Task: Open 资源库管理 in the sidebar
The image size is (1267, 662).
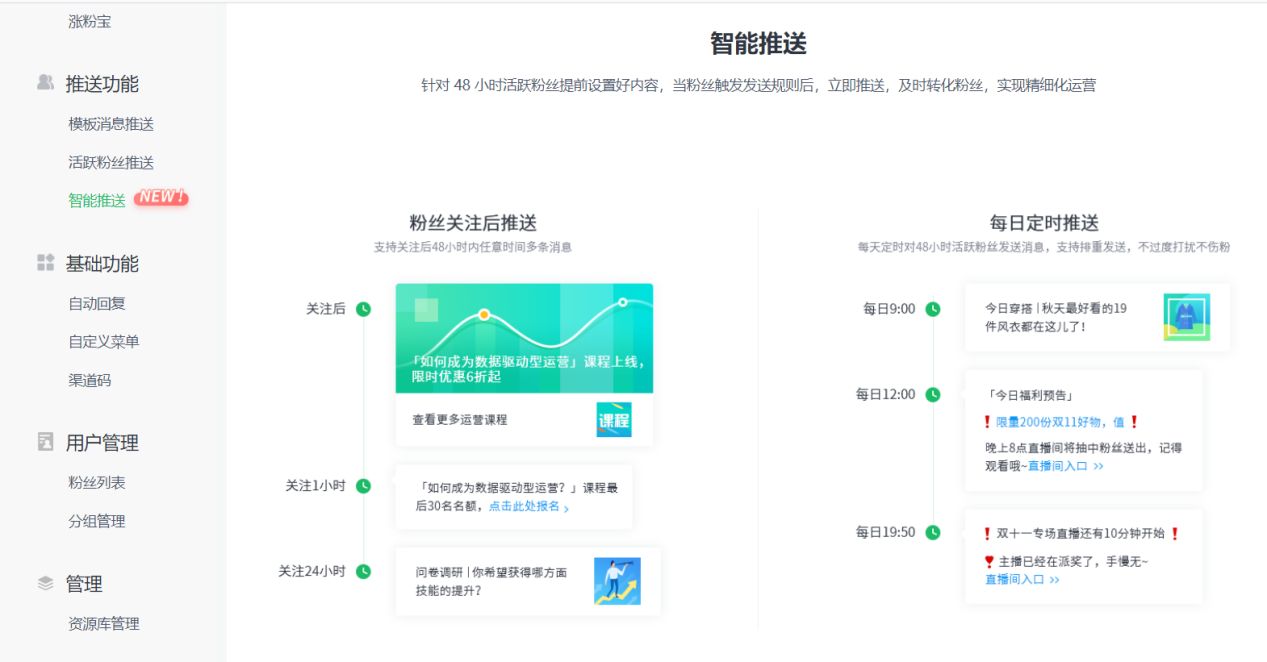Action: [x=104, y=623]
